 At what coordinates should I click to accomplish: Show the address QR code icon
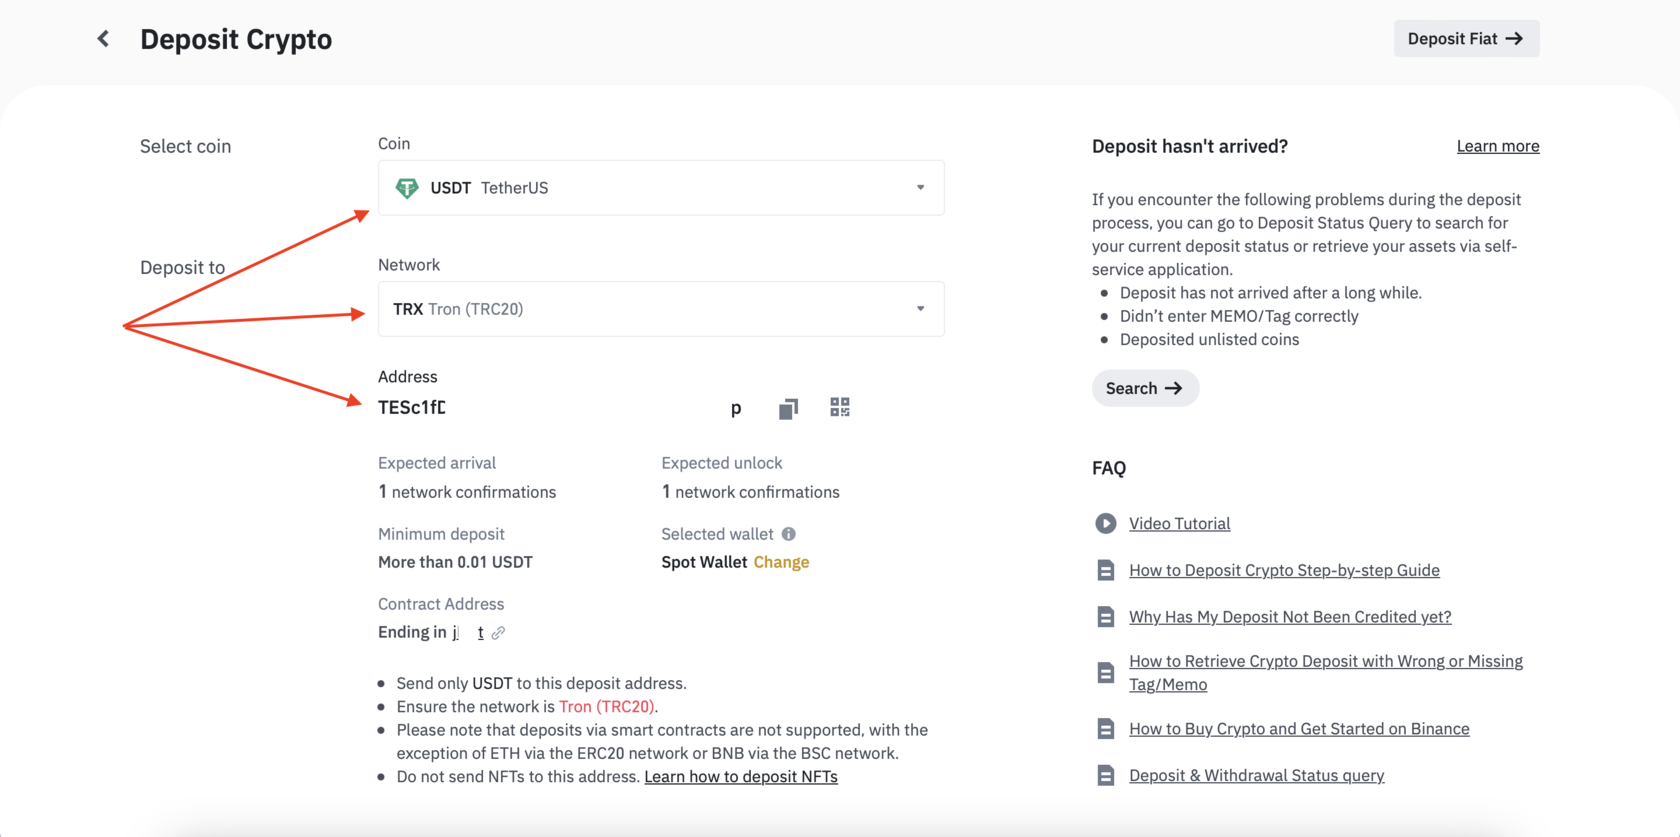(x=840, y=407)
